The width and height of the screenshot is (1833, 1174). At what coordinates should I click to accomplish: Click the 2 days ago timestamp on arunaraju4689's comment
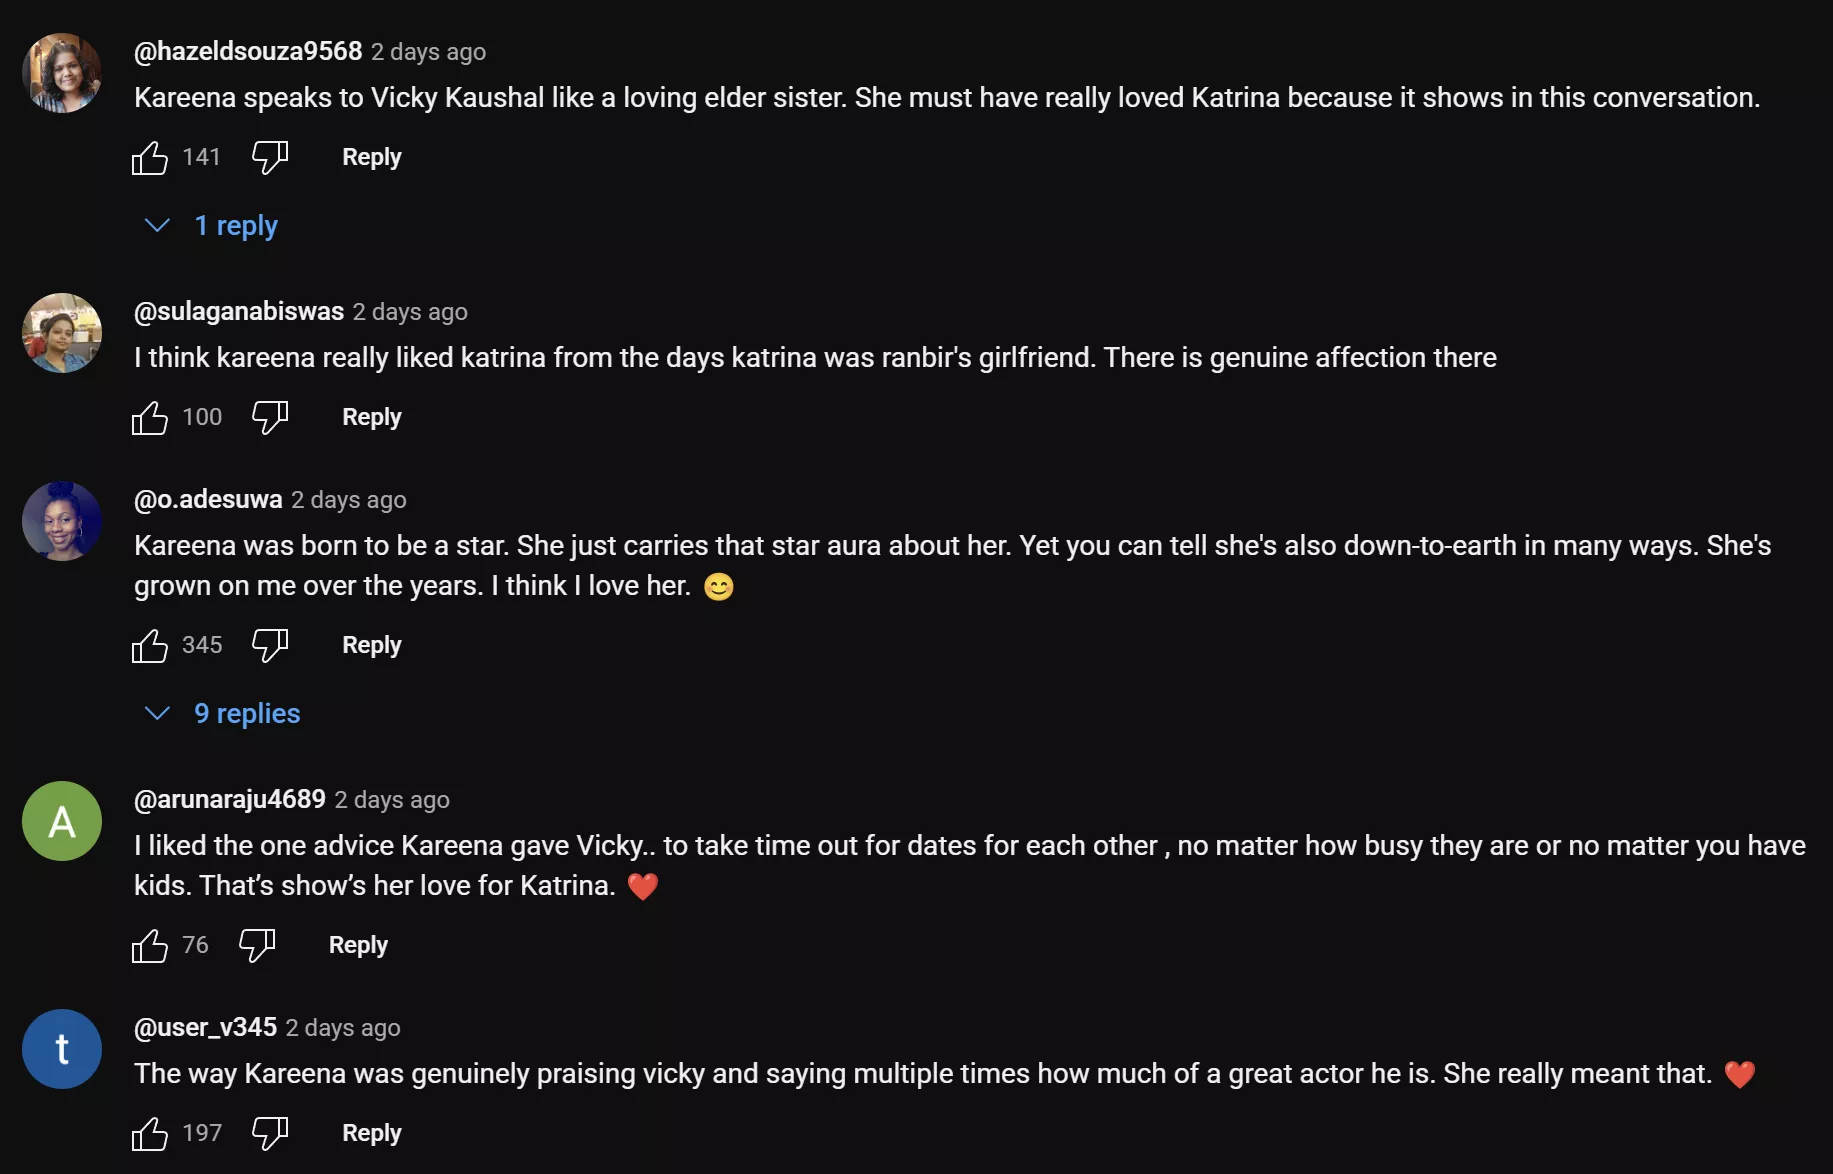coord(391,800)
